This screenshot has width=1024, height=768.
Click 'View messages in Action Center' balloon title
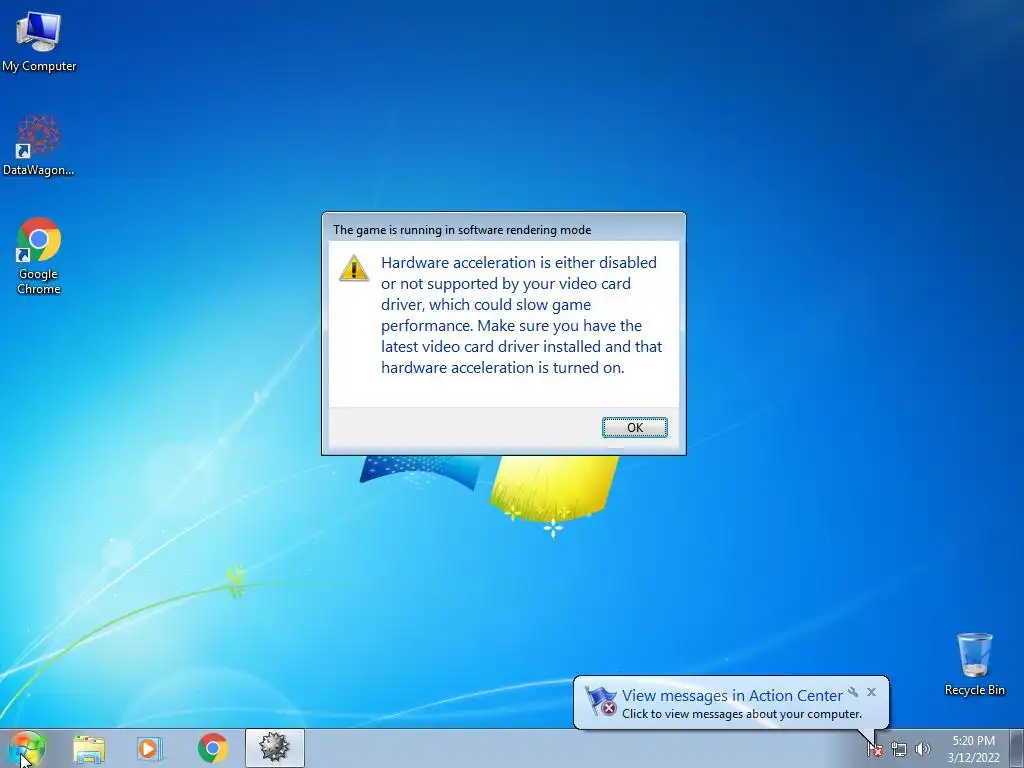coord(731,696)
